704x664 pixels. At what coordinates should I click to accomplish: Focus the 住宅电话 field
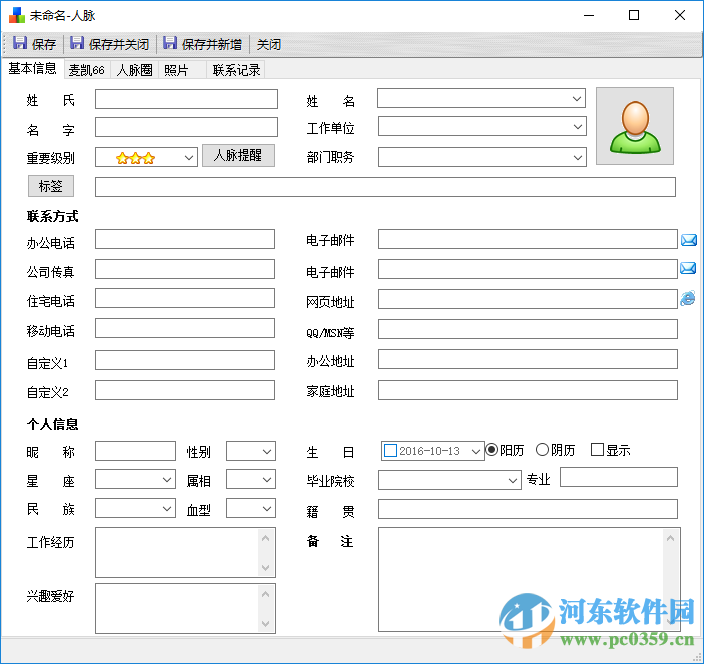[x=185, y=299]
